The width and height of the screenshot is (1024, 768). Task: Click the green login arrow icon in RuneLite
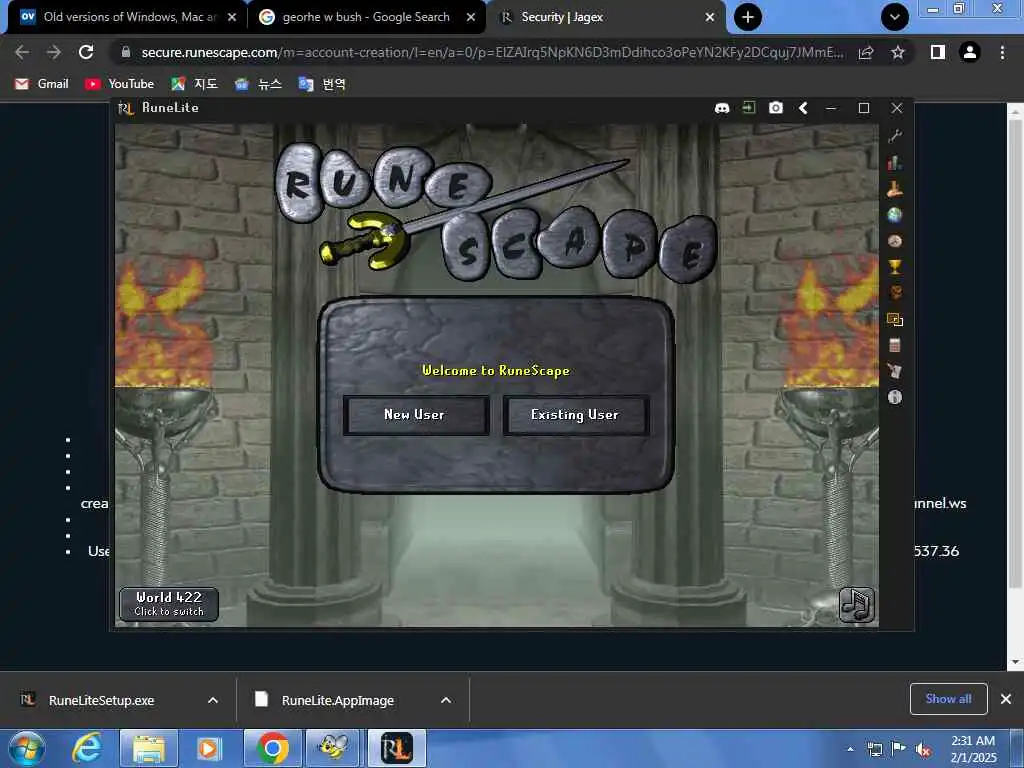tap(748, 108)
